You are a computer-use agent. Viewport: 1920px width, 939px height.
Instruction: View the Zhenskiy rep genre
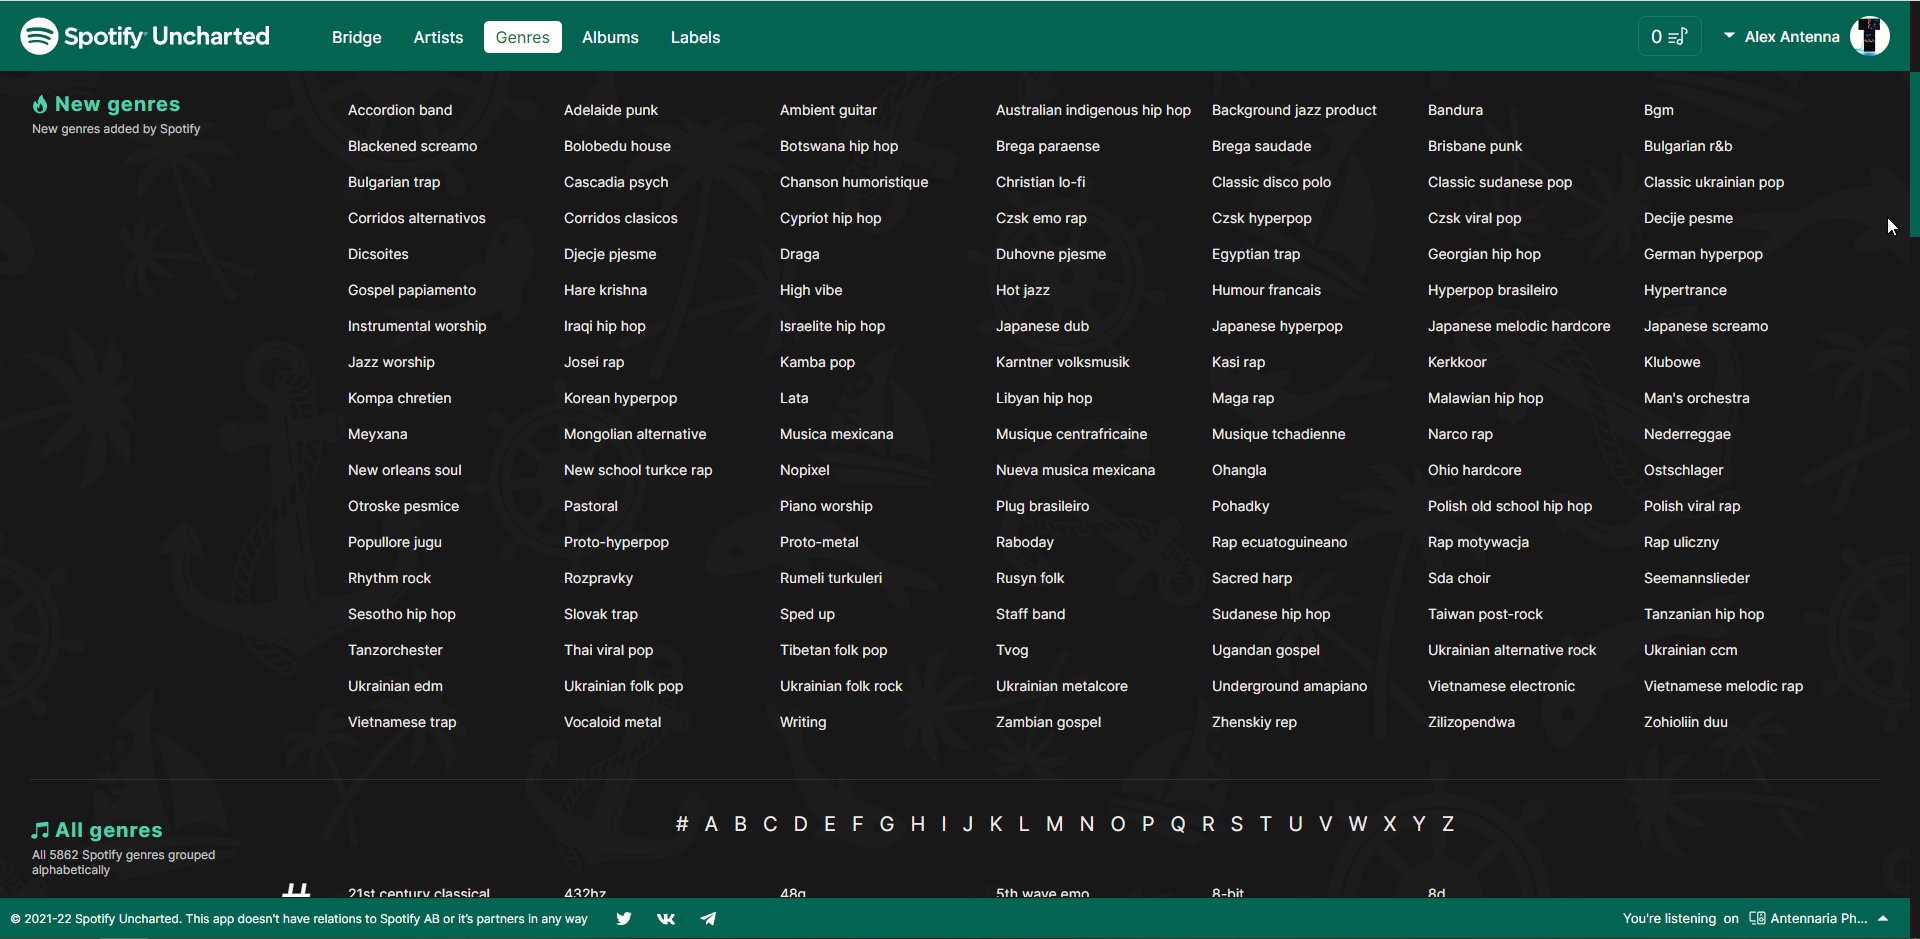1254,722
